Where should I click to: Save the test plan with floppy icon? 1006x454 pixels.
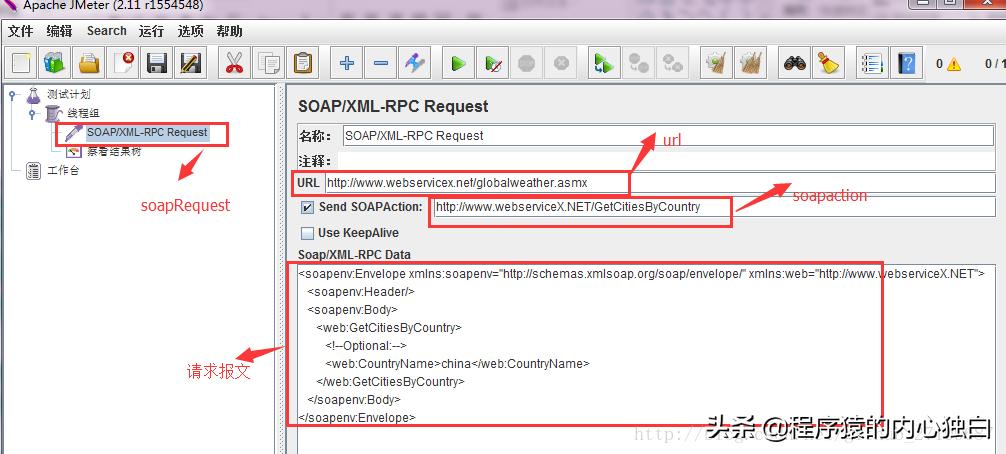coord(157,63)
